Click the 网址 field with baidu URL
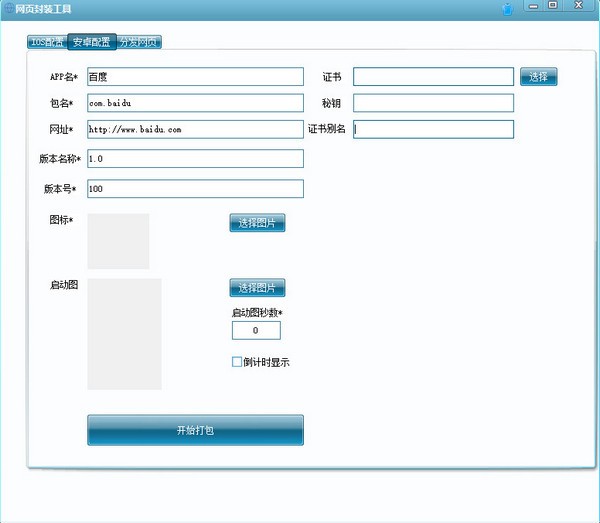600x523 pixels. [x=196, y=129]
